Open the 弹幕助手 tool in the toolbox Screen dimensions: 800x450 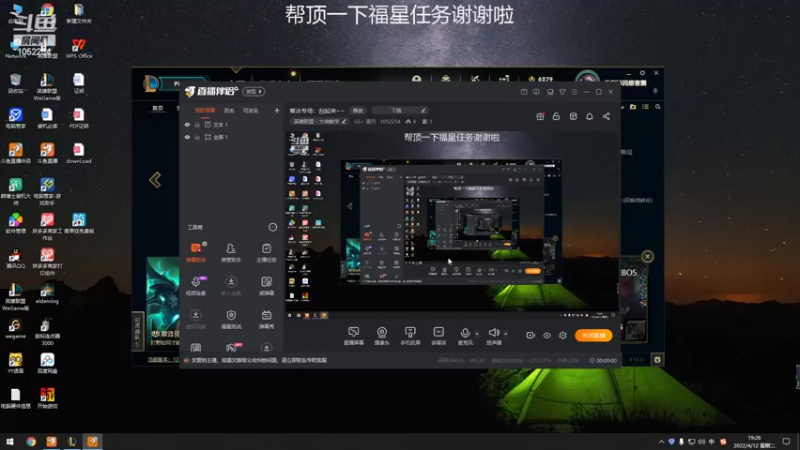tap(196, 252)
